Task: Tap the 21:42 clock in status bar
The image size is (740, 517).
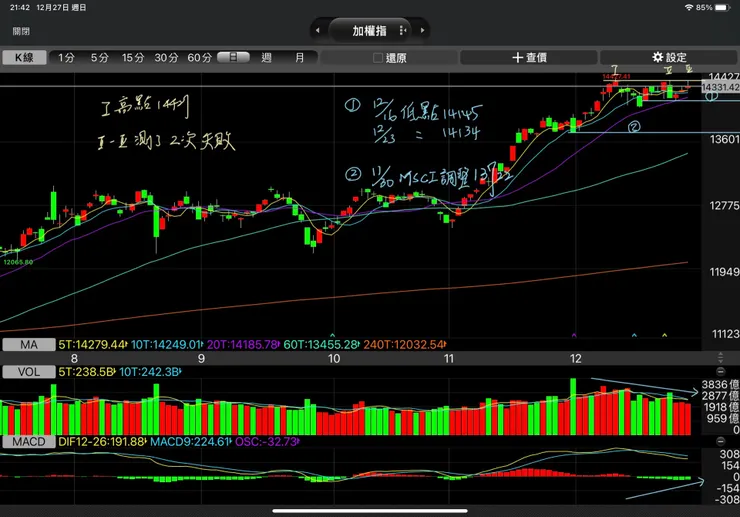Action: point(20,8)
